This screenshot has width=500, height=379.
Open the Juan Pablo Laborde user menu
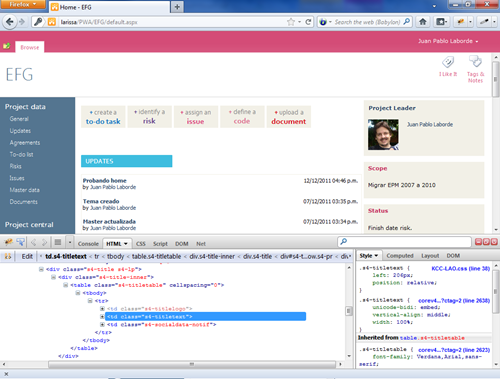(x=448, y=41)
